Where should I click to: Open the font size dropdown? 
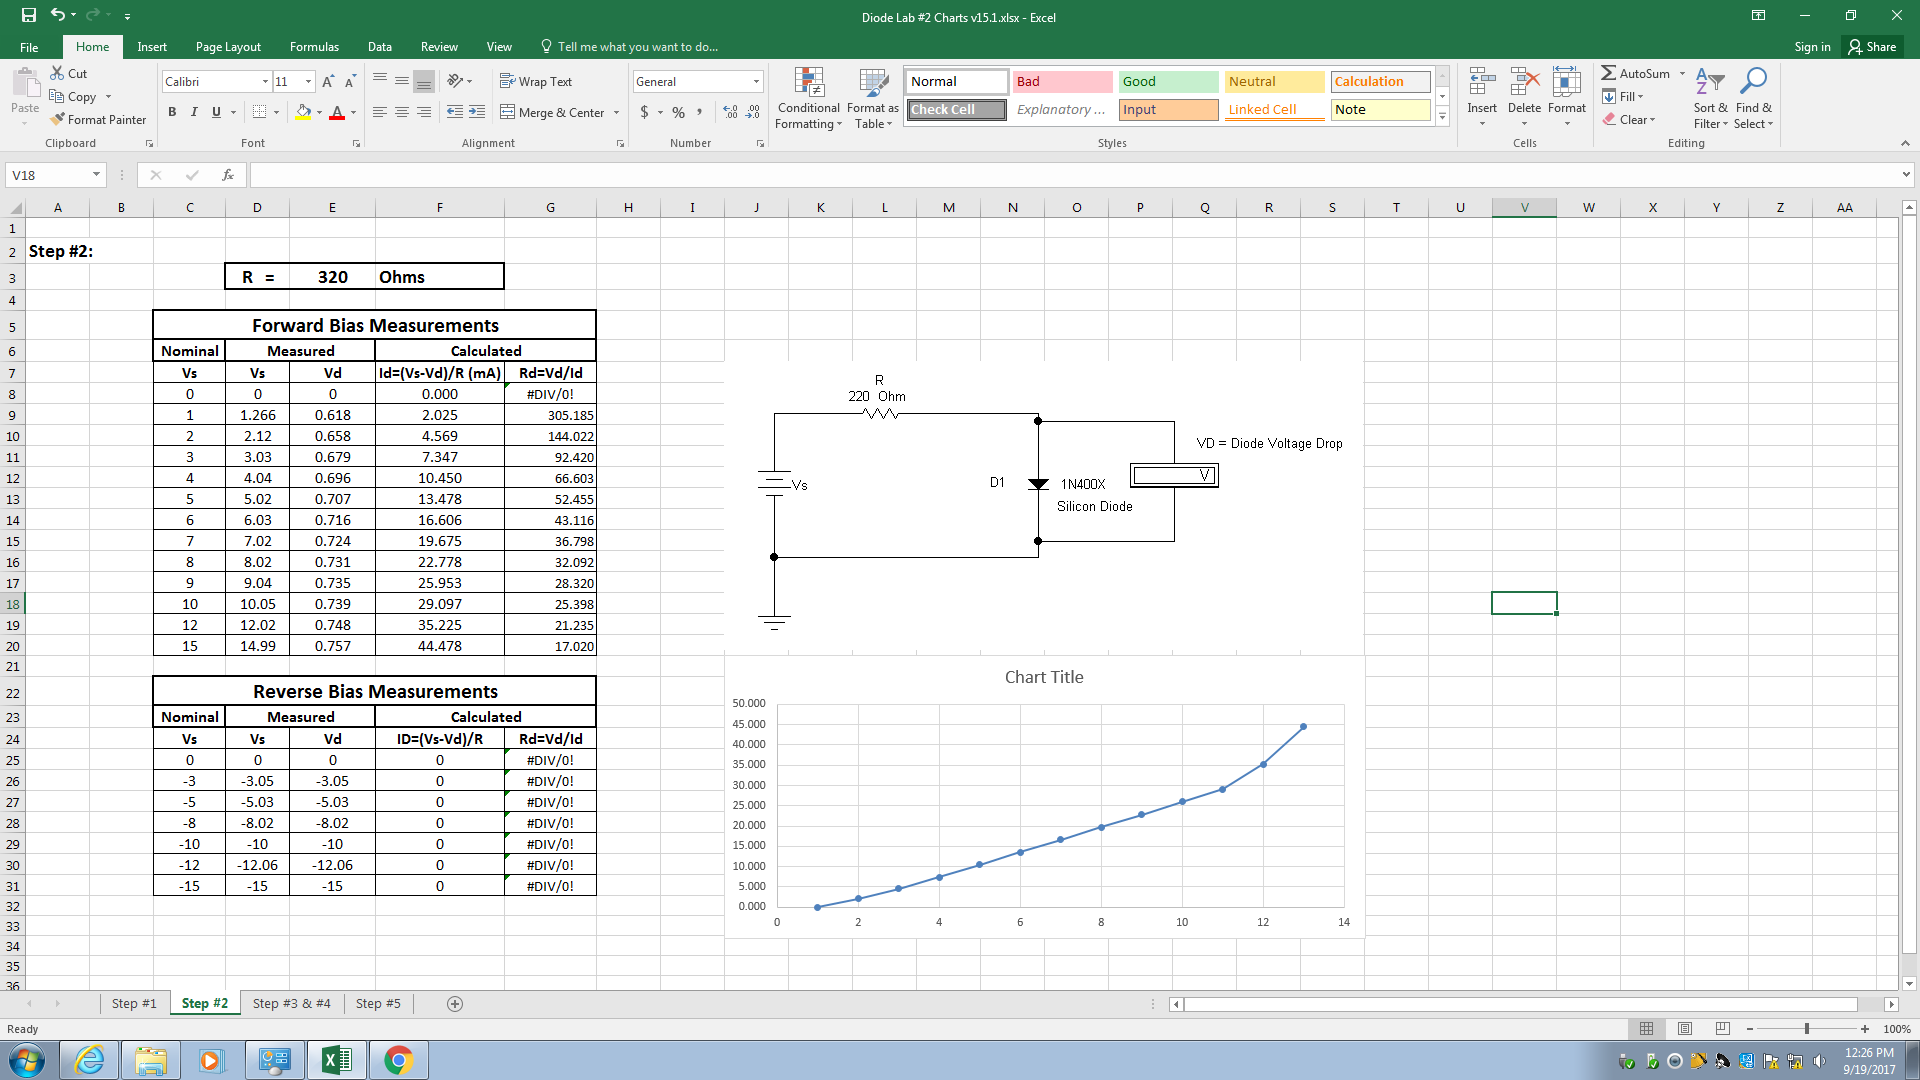[308, 82]
